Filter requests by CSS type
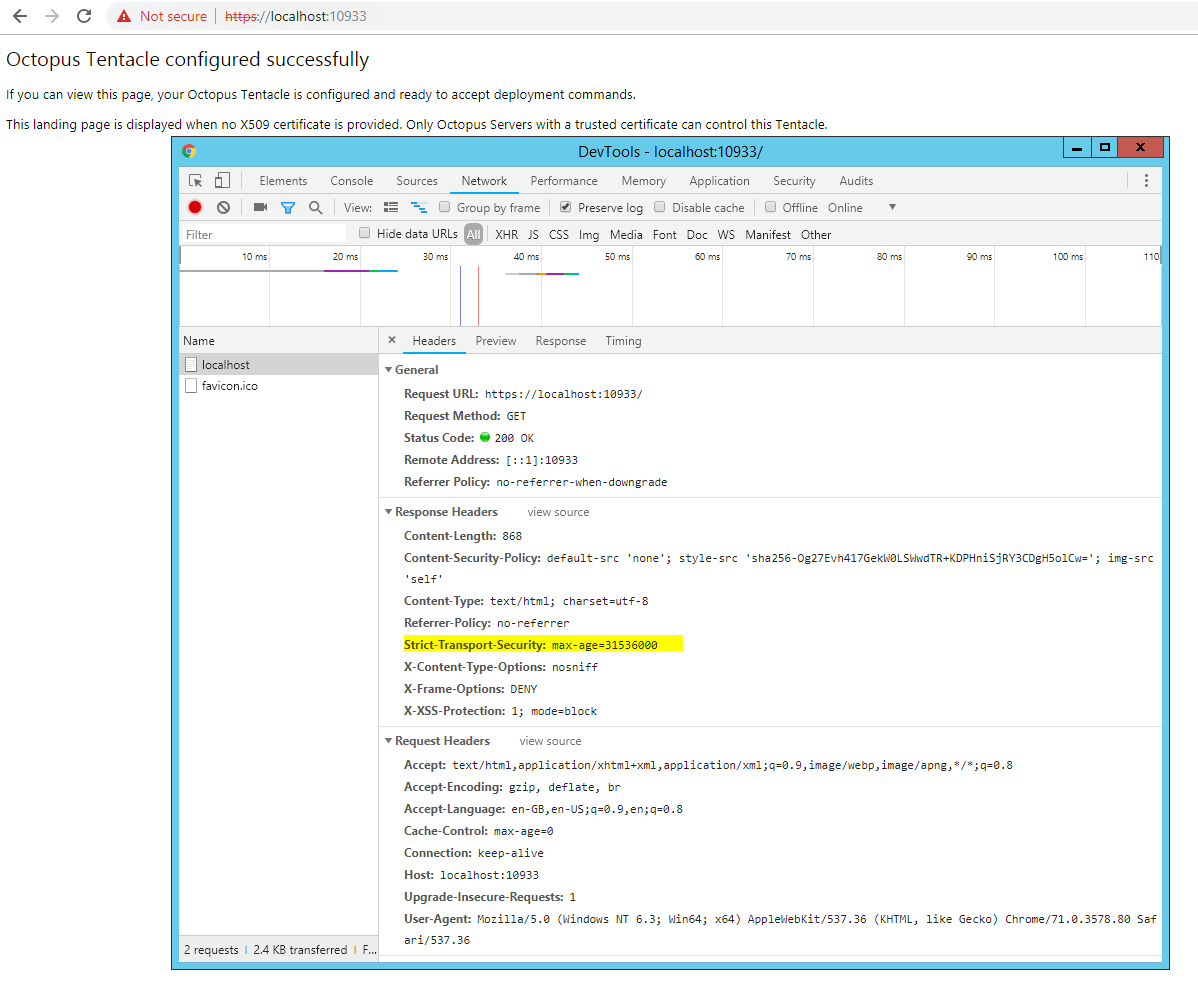Screen dimensions: 1198x997 click(559, 235)
